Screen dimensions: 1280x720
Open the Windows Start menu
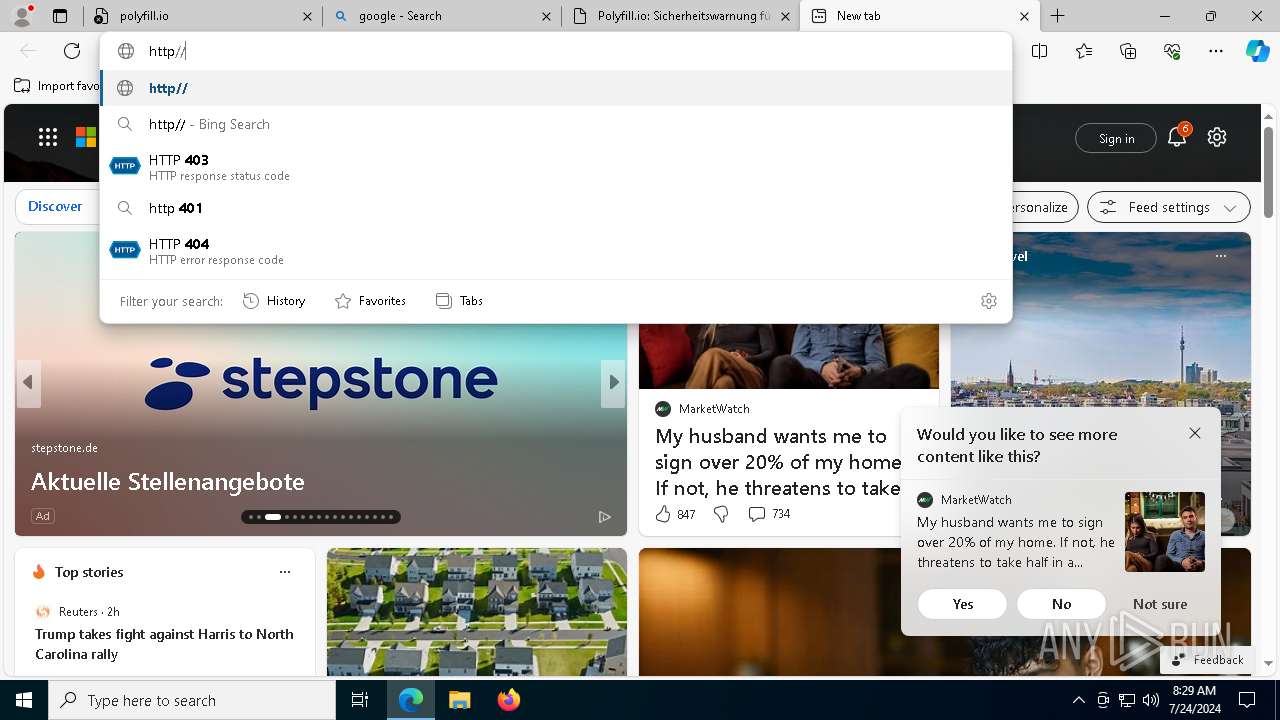point(24,700)
